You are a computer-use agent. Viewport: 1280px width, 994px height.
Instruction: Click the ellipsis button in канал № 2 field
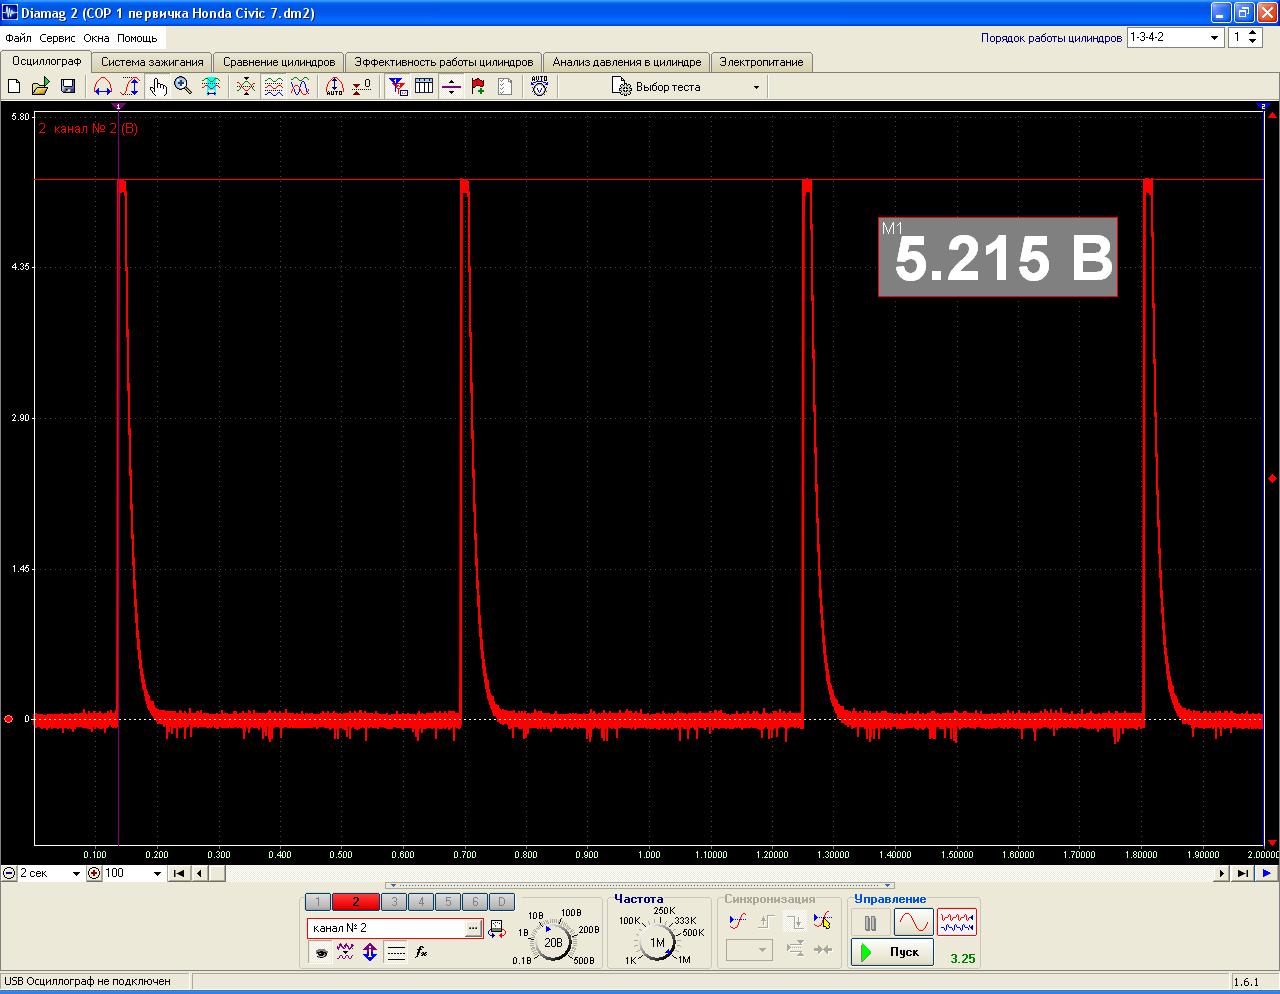point(473,929)
